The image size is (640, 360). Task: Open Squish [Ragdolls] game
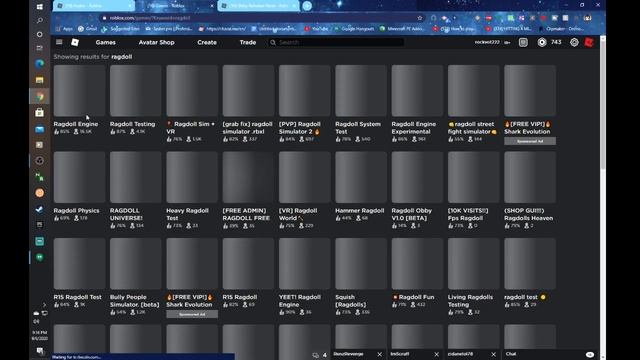coord(361,264)
